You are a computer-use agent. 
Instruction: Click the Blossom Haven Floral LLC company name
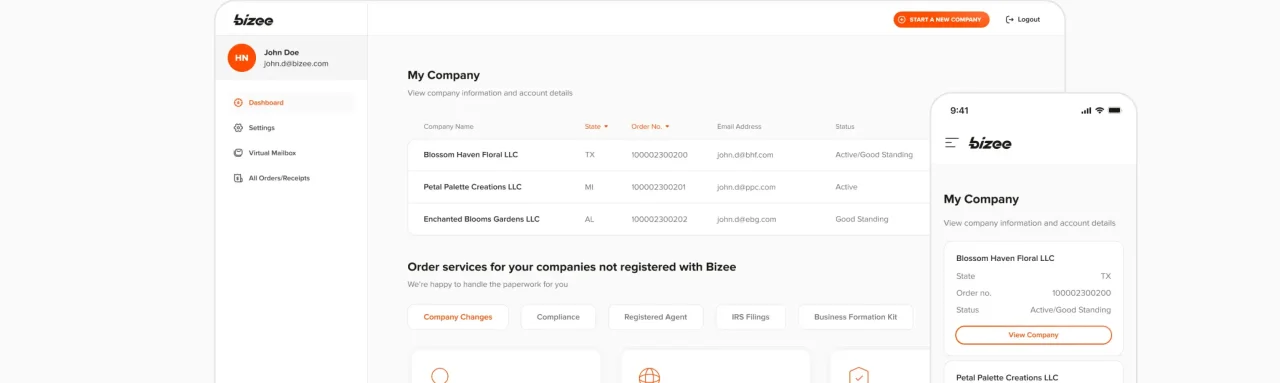click(x=470, y=155)
